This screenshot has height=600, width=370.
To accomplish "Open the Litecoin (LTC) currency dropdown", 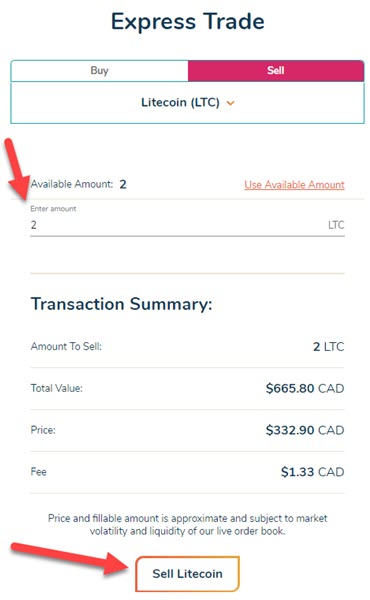I will click(187, 103).
